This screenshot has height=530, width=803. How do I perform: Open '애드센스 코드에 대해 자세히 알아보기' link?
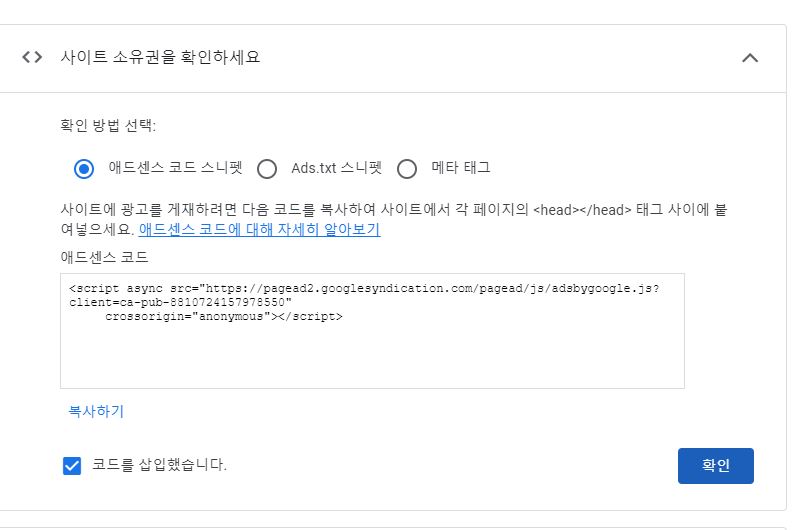(x=260, y=229)
